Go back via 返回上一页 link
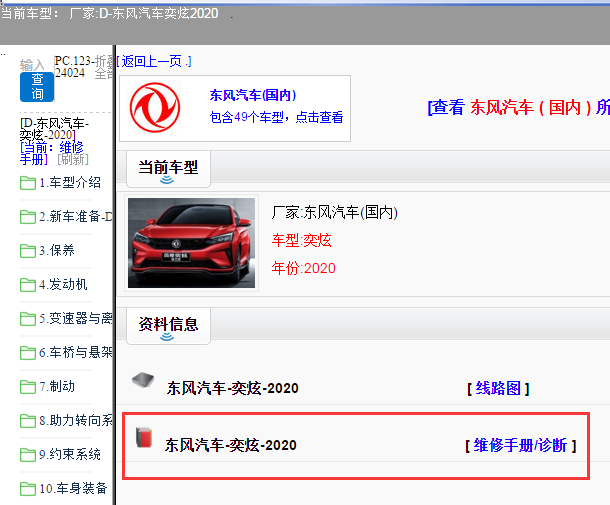This screenshot has height=505, width=610. (x=154, y=61)
